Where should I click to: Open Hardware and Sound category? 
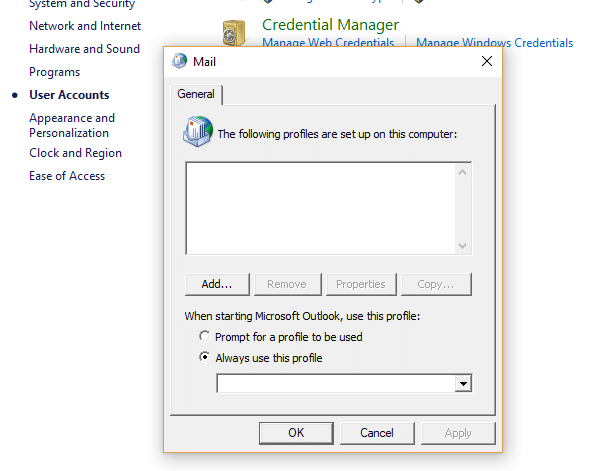pos(84,49)
